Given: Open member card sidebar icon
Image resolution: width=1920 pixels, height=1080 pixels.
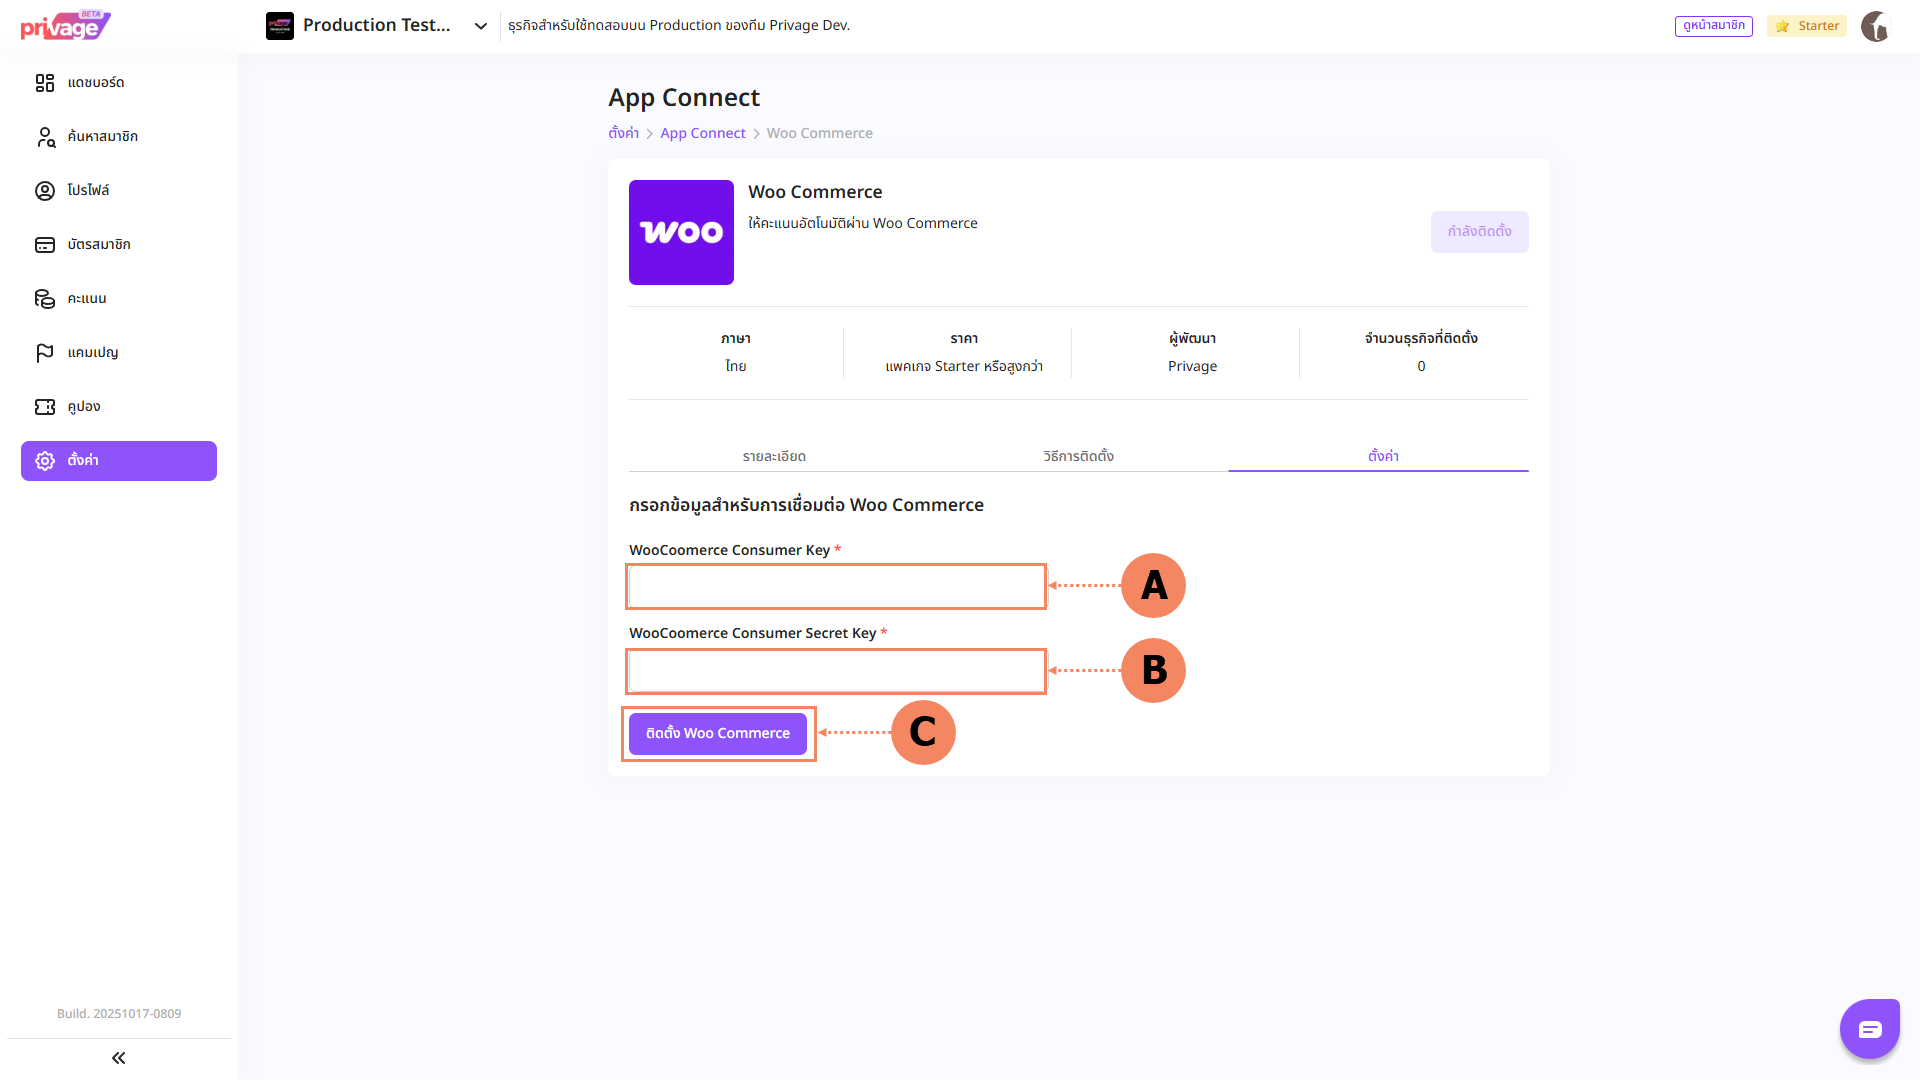Looking at the screenshot, I should [45, 245].
